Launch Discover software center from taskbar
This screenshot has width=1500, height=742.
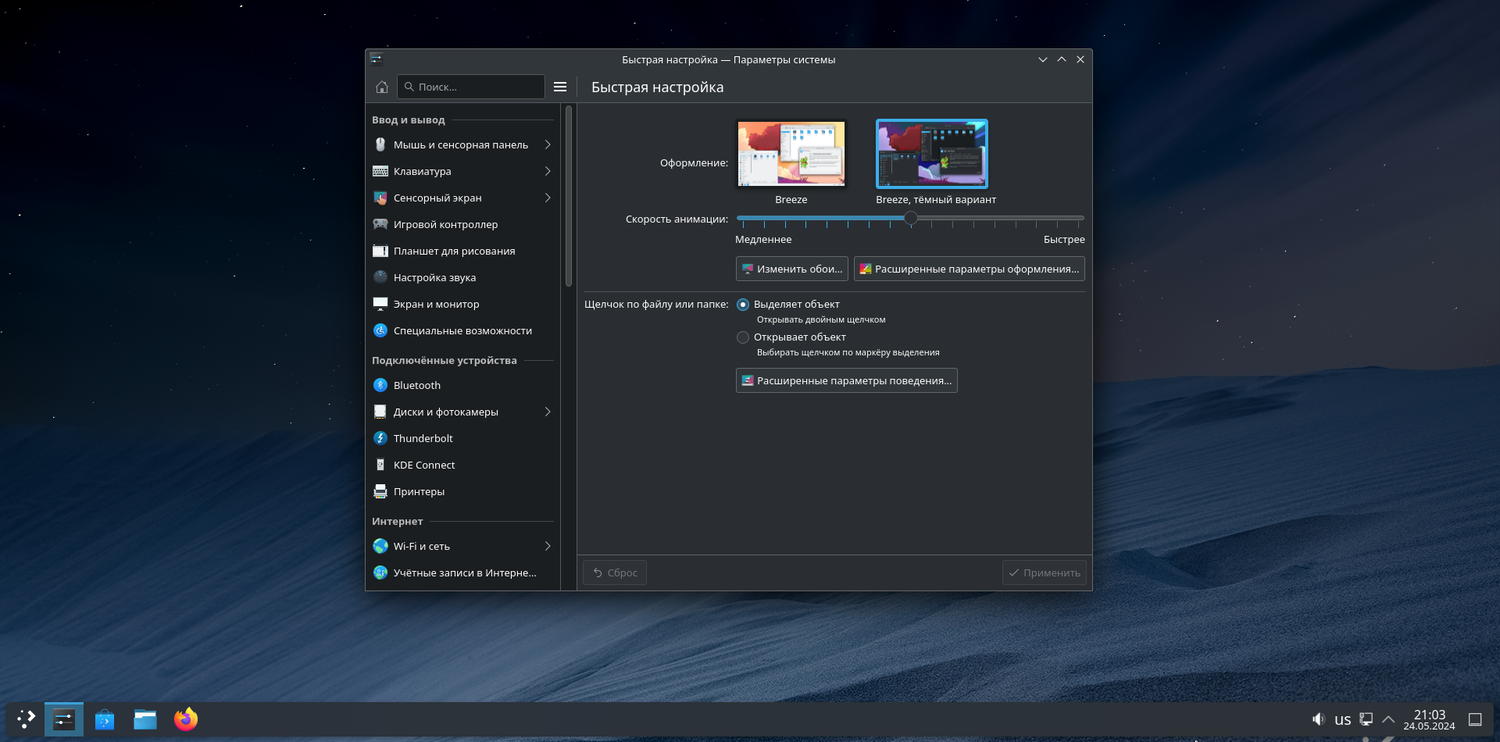coord(105,719)
